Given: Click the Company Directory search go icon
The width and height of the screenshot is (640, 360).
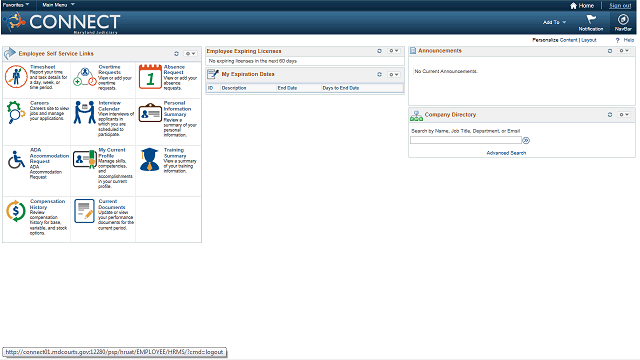Looking at the screenshot, I should tap(526, 140).
